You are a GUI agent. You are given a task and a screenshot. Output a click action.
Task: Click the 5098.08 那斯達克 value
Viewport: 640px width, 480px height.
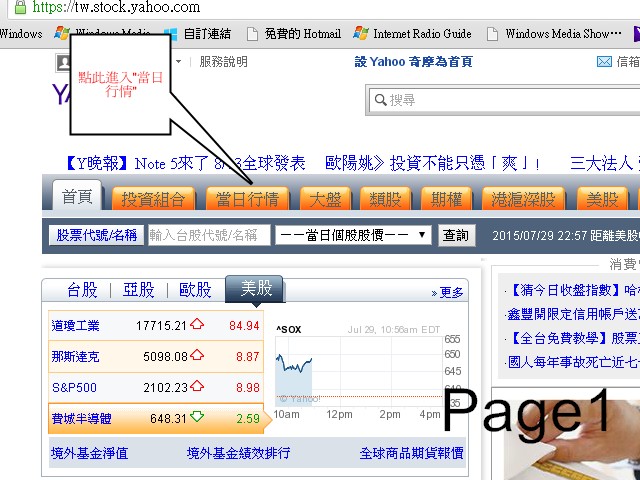165,356
